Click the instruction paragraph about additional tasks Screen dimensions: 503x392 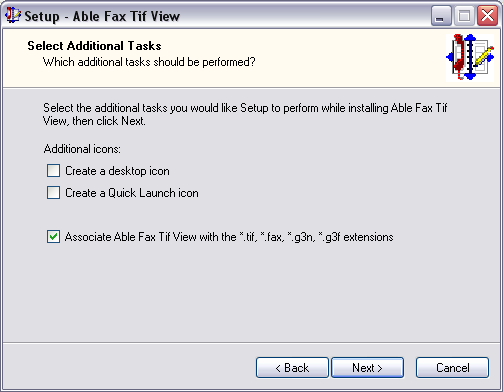coord(245,114)
